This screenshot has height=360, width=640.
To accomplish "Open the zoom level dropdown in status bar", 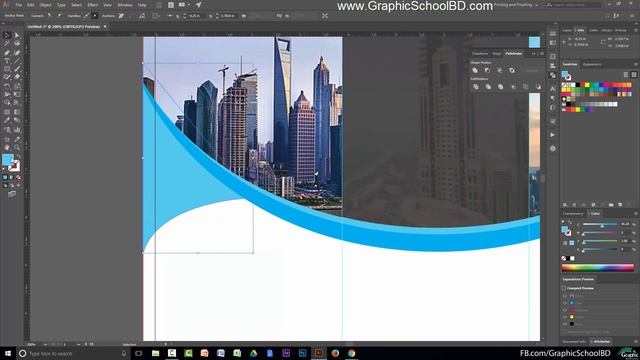I will point(45,344).
